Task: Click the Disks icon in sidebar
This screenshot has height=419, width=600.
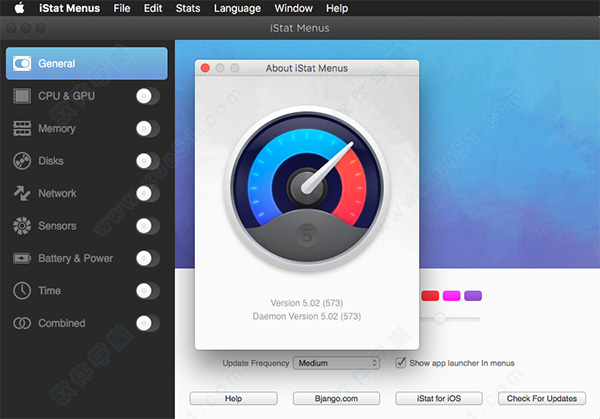Action: tap(22, 161)
